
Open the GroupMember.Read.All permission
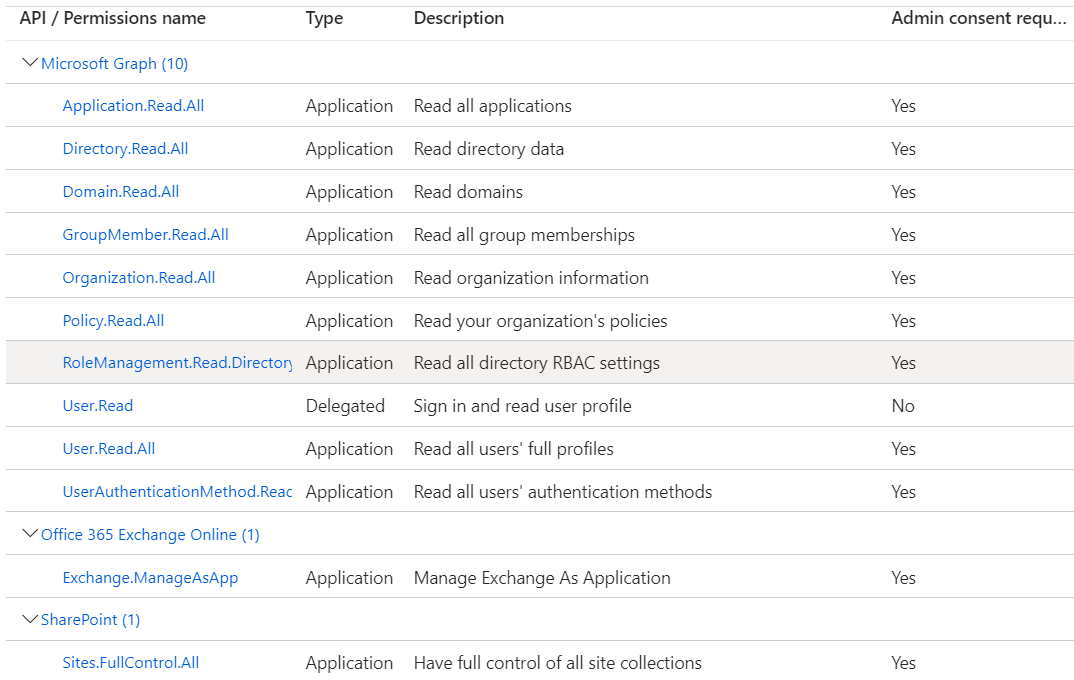coord(145,234)
